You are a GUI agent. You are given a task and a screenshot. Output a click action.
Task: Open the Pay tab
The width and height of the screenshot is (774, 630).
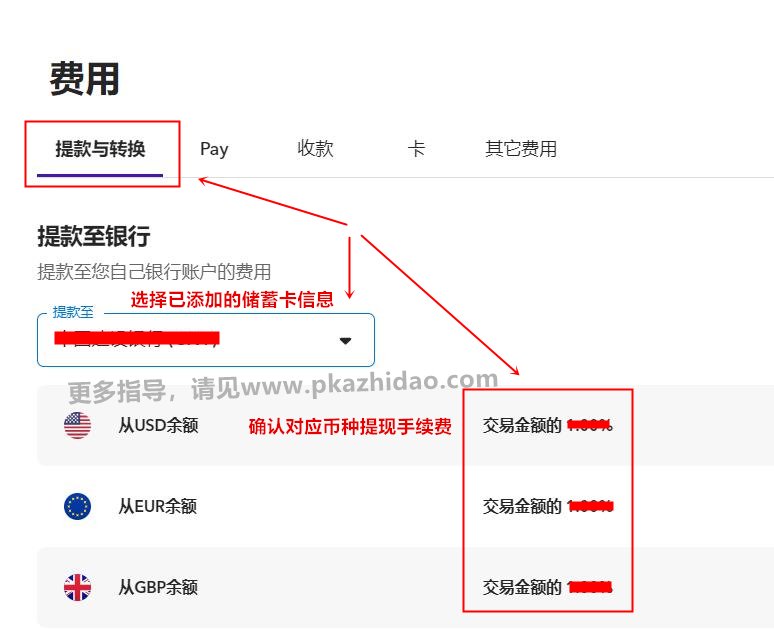pos(214,149)
